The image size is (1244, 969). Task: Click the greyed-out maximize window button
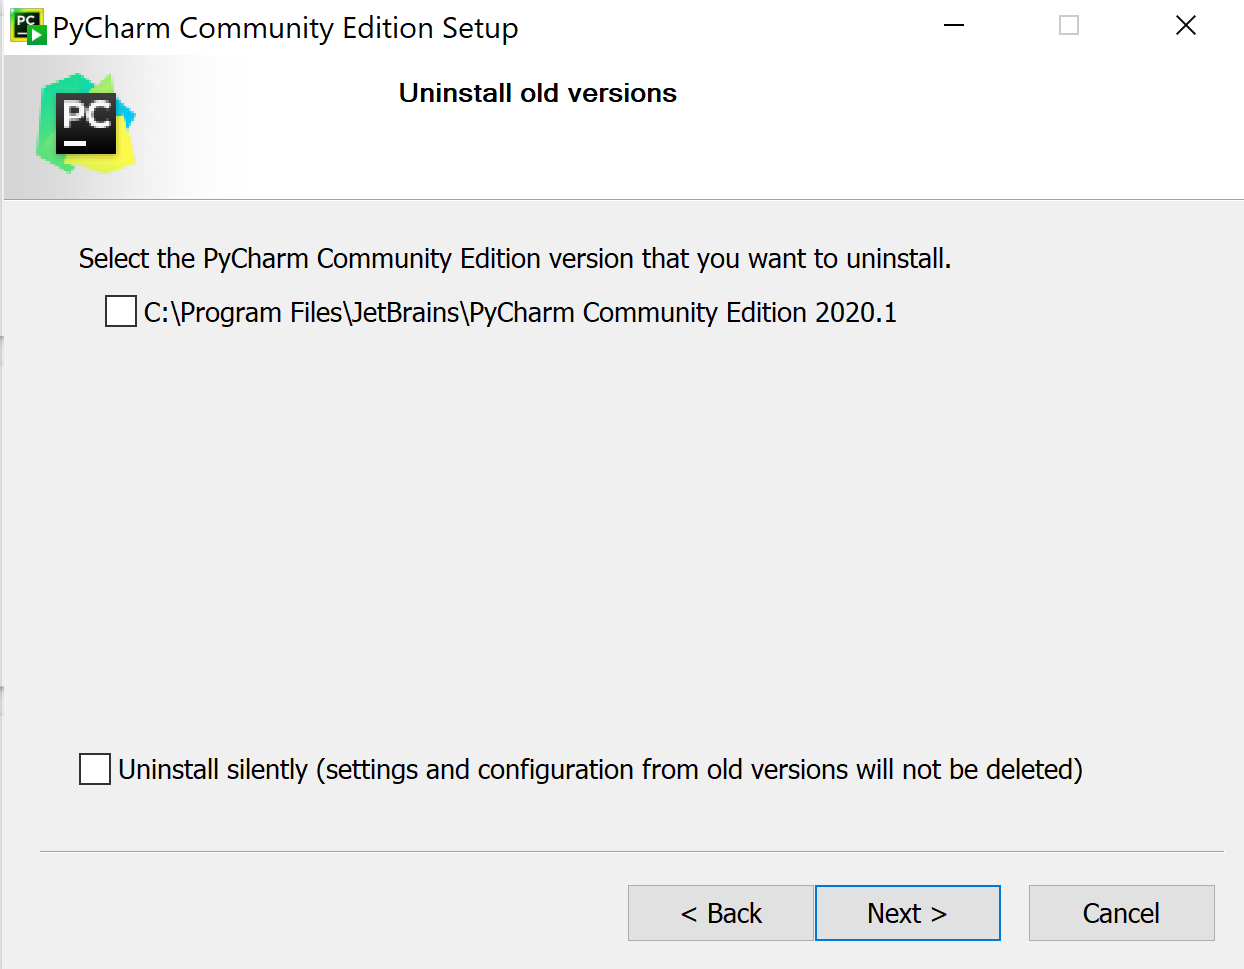[1069, 26]
